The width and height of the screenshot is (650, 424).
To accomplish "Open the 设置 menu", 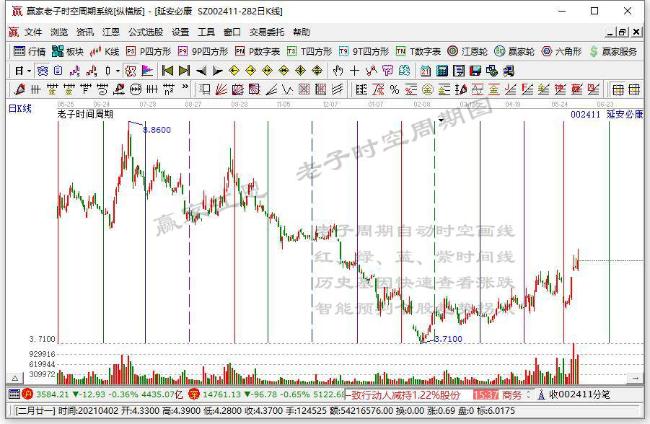I will click(x=180, y=32).
